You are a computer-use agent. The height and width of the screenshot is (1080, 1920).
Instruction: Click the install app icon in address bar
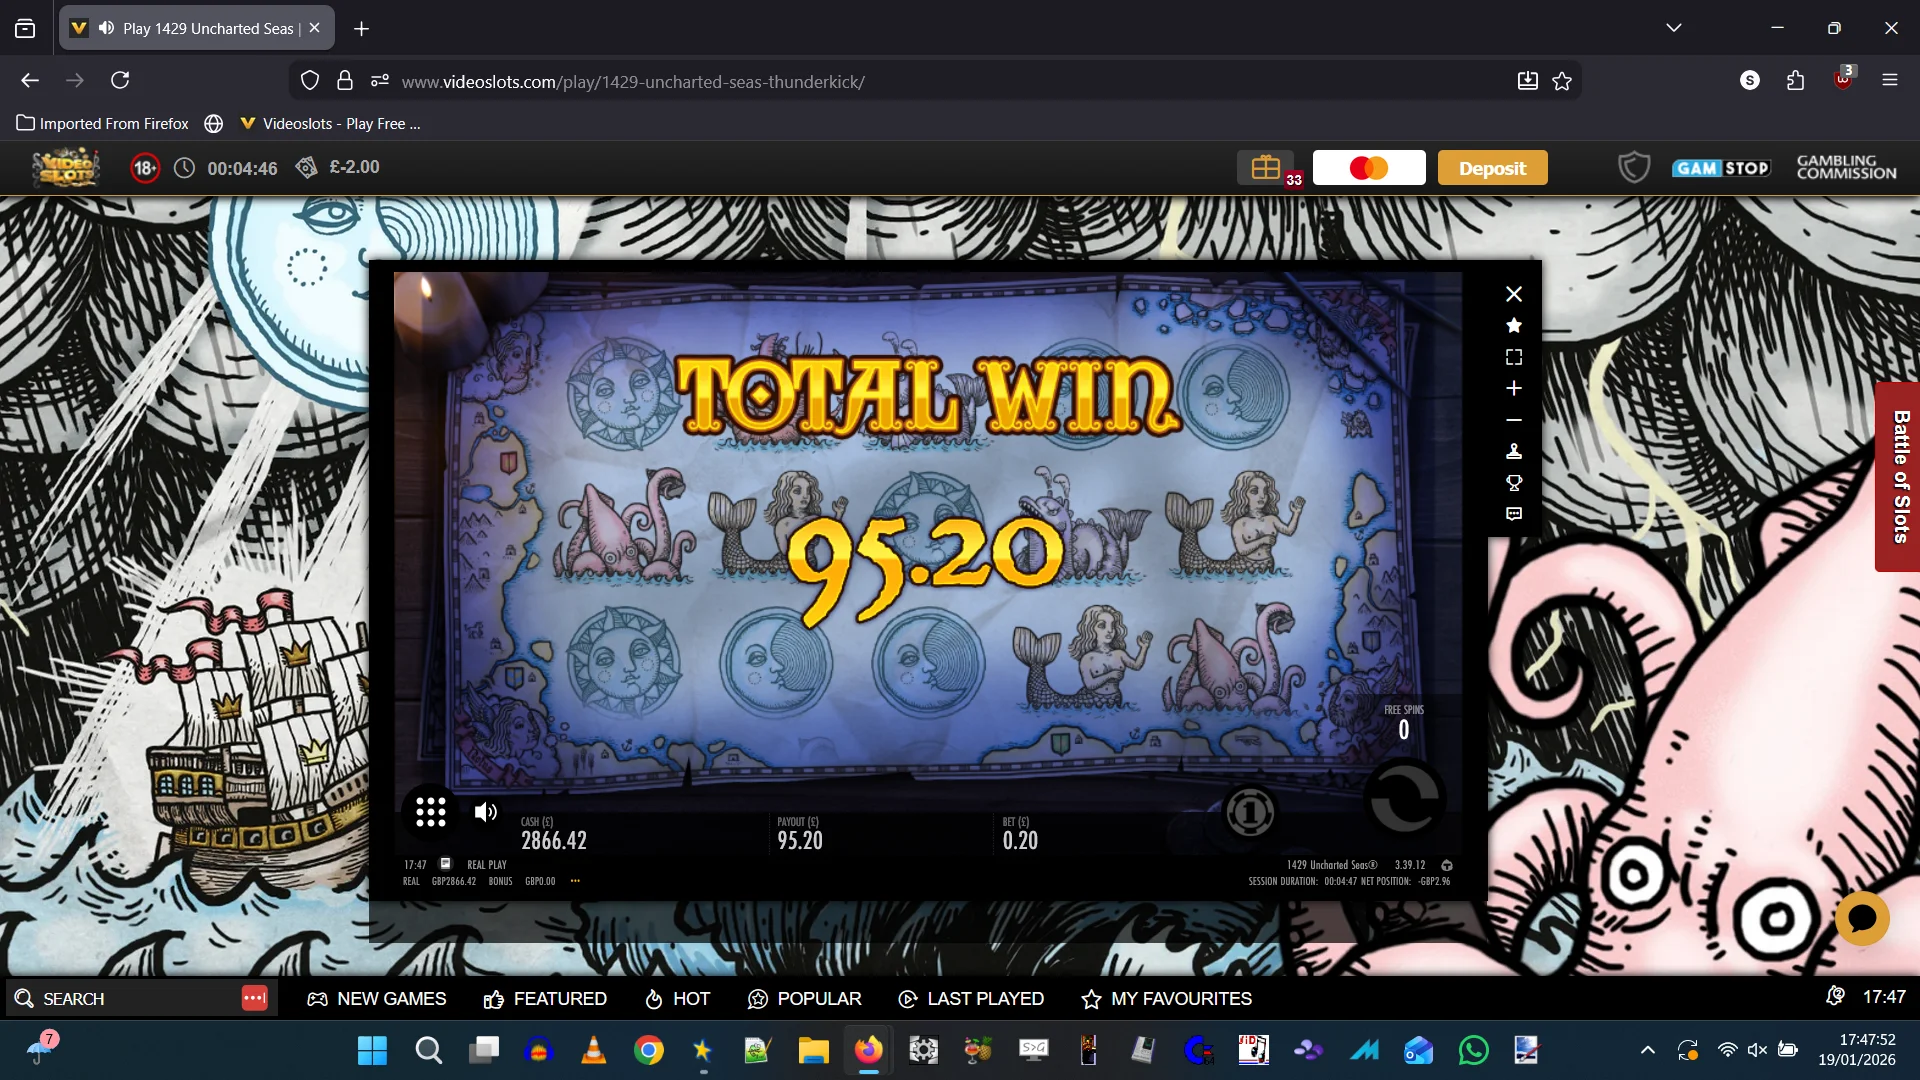pos(1527,81)
